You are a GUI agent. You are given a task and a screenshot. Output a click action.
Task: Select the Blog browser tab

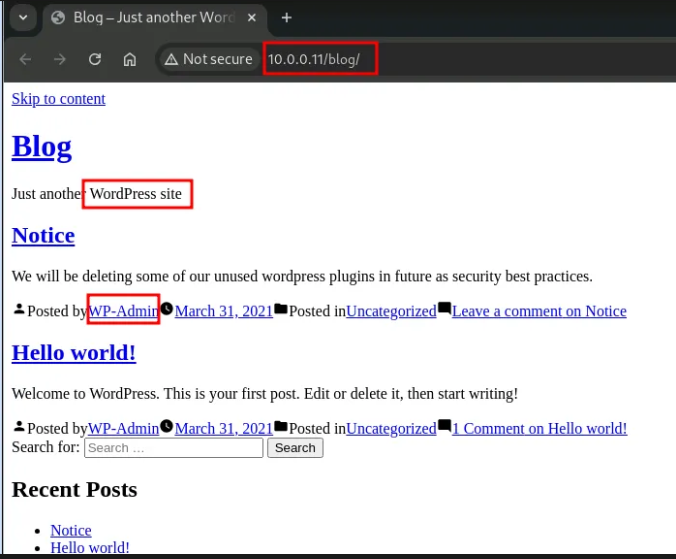(150, 18)
